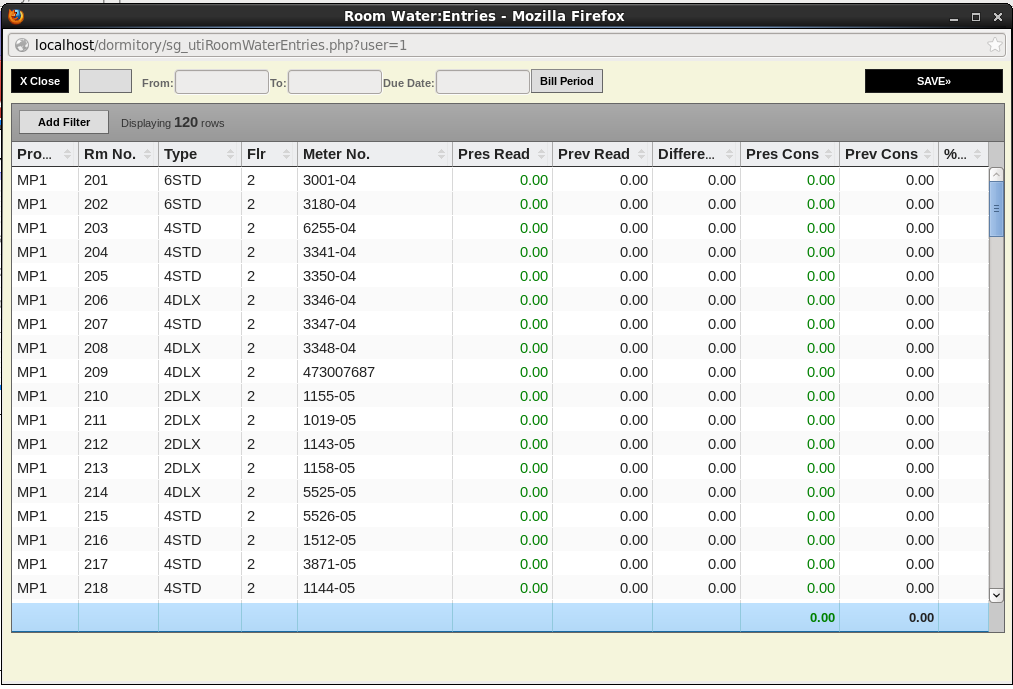1013x689 pixels.
Task: Click the sort arrows on the Meter No. column
Action: [x=442, y=154]
